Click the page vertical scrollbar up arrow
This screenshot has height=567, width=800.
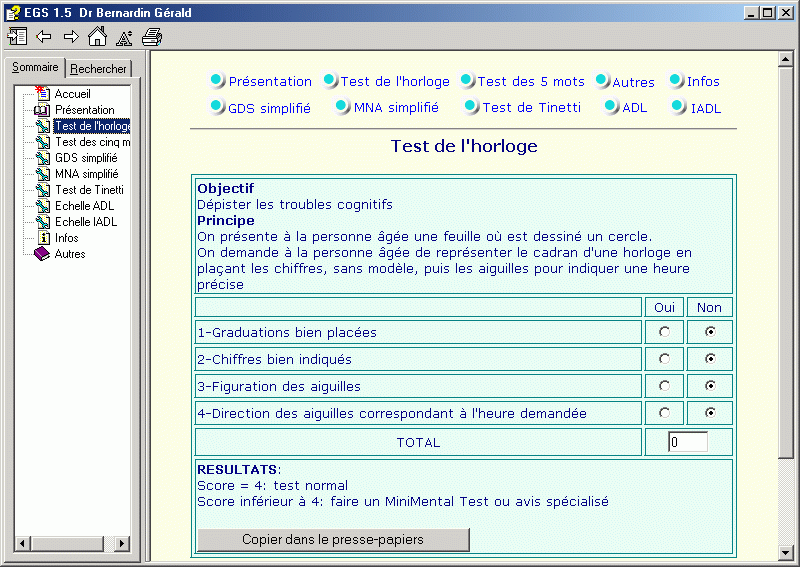click(x=786, y=59)
